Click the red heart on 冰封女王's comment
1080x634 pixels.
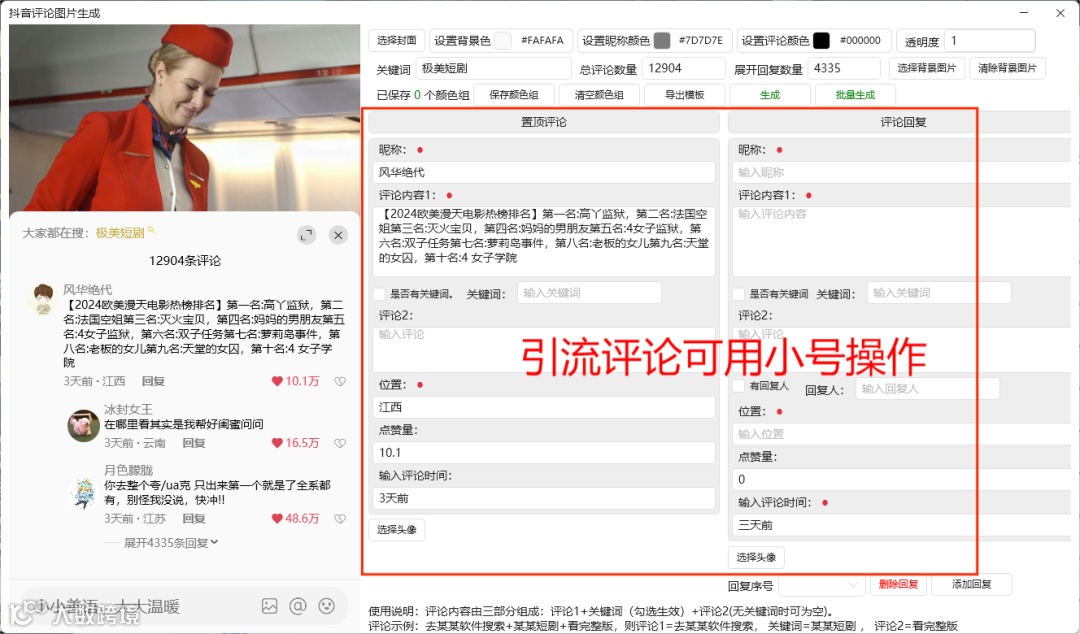pyautogui.click(x=277, y=443)
